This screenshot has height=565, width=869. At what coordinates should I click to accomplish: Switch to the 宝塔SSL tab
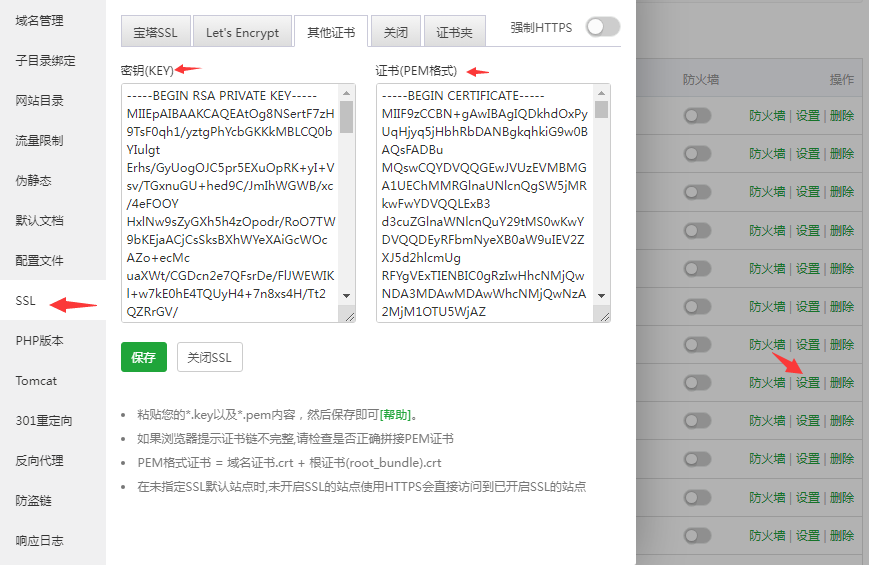tap(155, 32)
